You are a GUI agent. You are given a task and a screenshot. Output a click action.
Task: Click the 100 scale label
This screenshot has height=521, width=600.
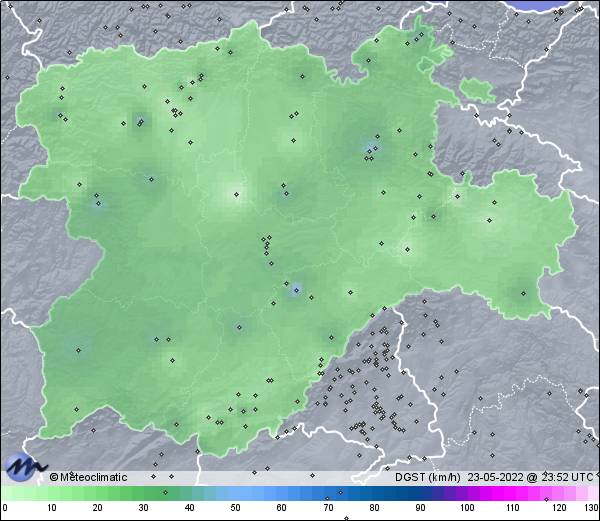[x=467, y=508]
